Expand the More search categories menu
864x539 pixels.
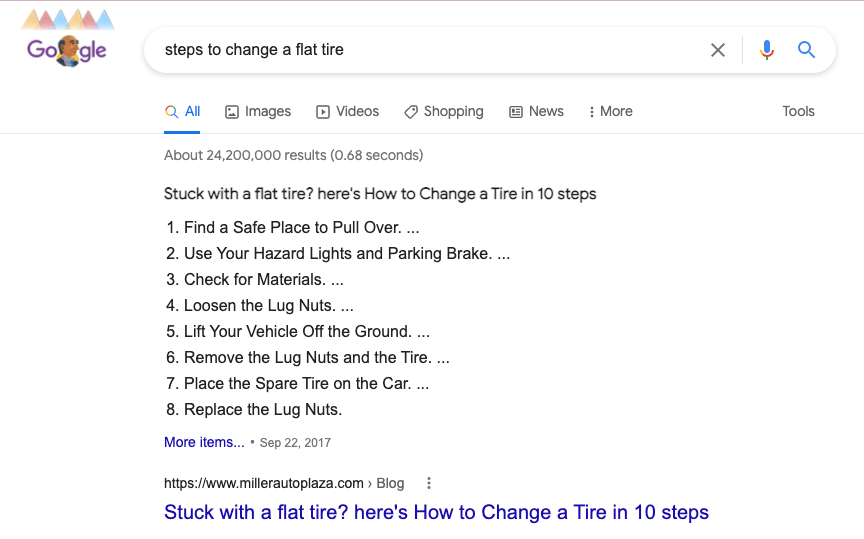point(610,111)
